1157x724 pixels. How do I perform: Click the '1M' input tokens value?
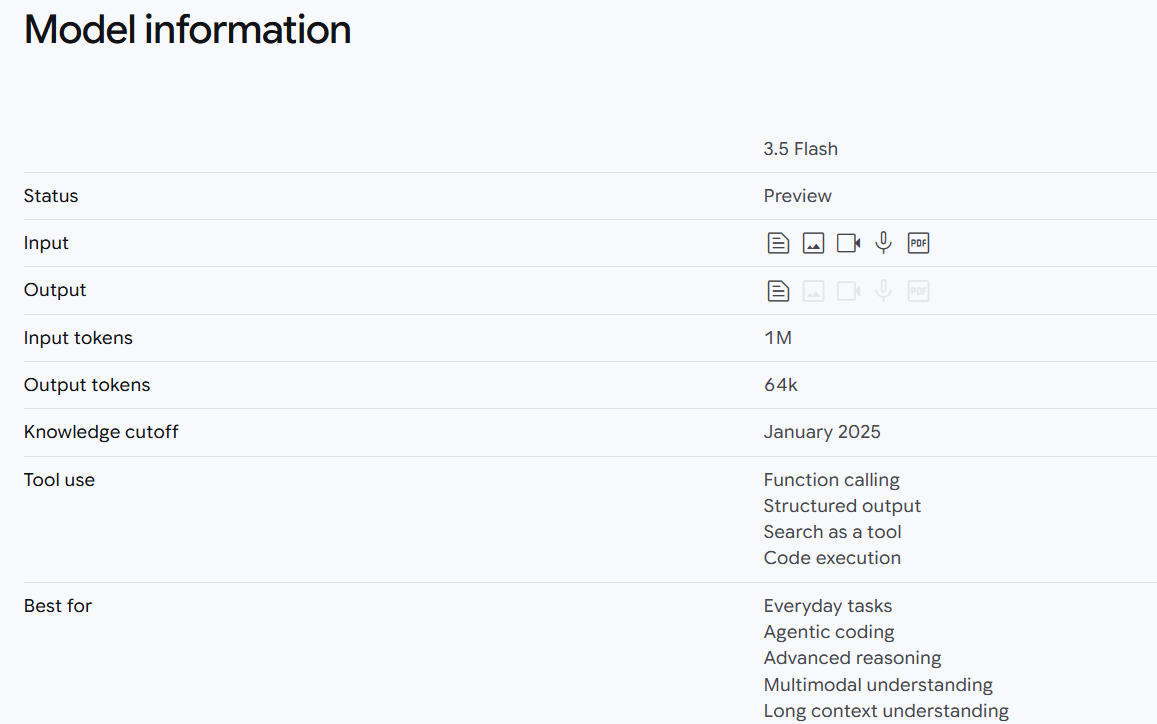point(778,338)
